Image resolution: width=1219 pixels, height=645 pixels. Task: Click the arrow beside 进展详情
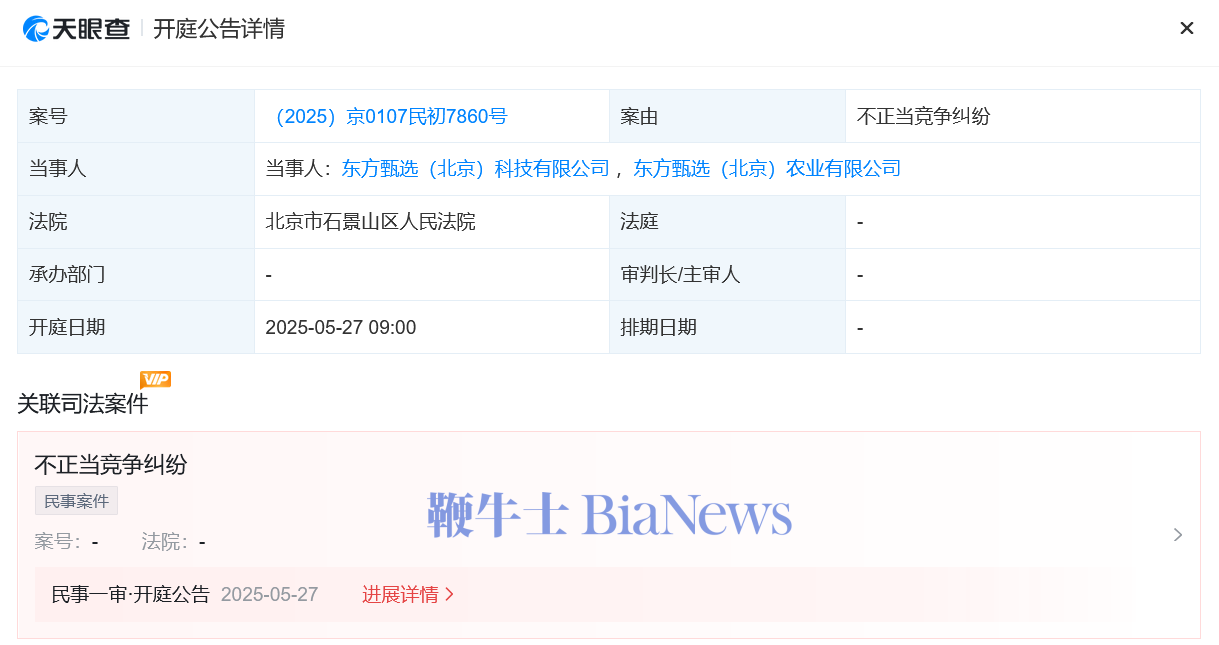click(x=449, y=594)
